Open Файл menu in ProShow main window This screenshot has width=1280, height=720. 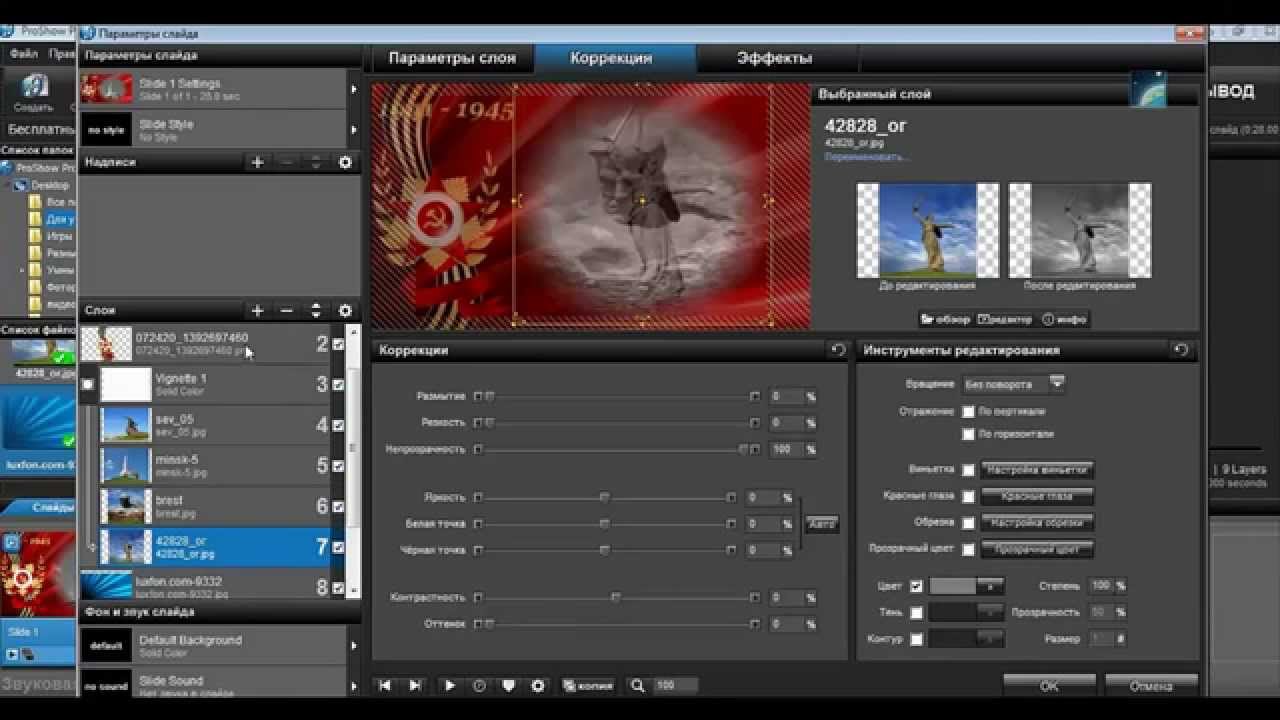click(x=23, y=54)
